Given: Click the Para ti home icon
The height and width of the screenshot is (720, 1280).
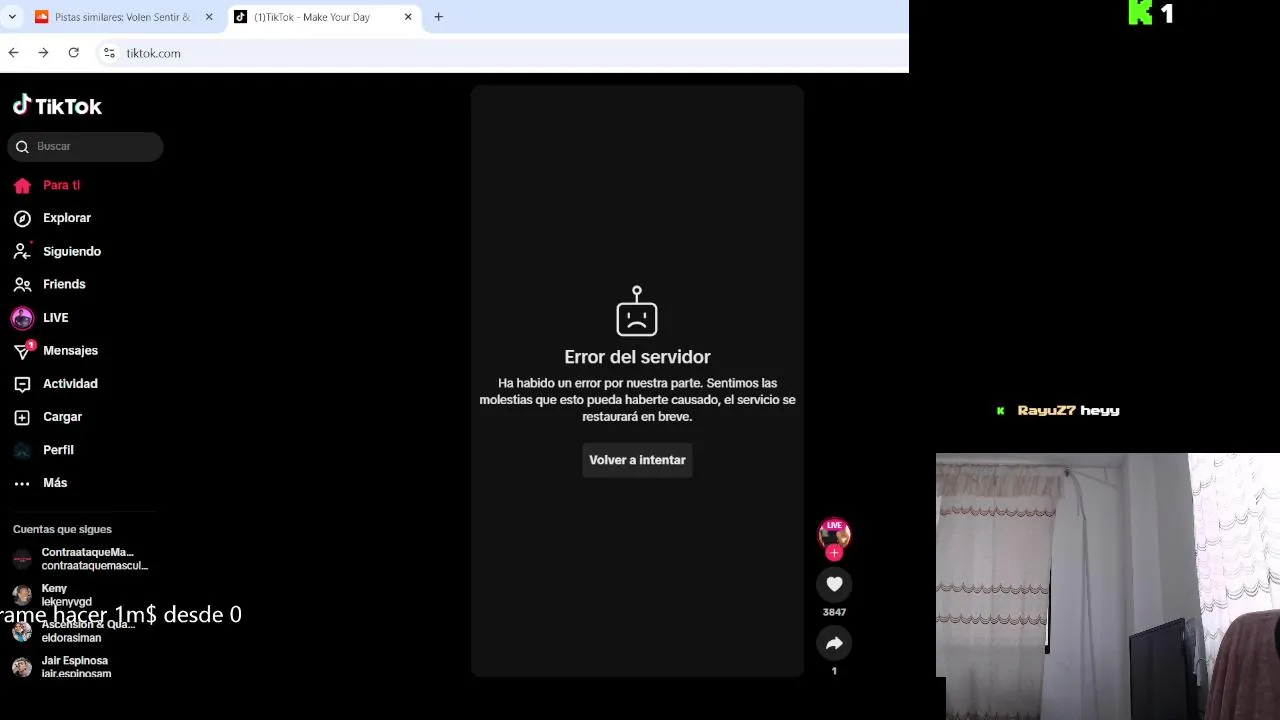Looking at the screenshot, I should 22,186.
